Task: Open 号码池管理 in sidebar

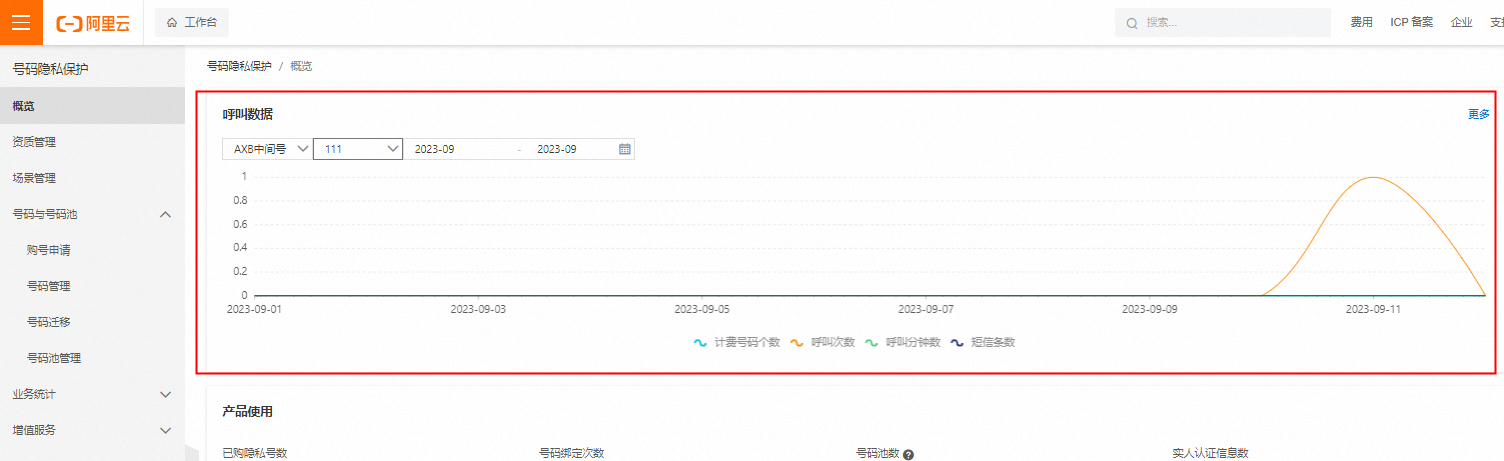Action: coord(92,358)
